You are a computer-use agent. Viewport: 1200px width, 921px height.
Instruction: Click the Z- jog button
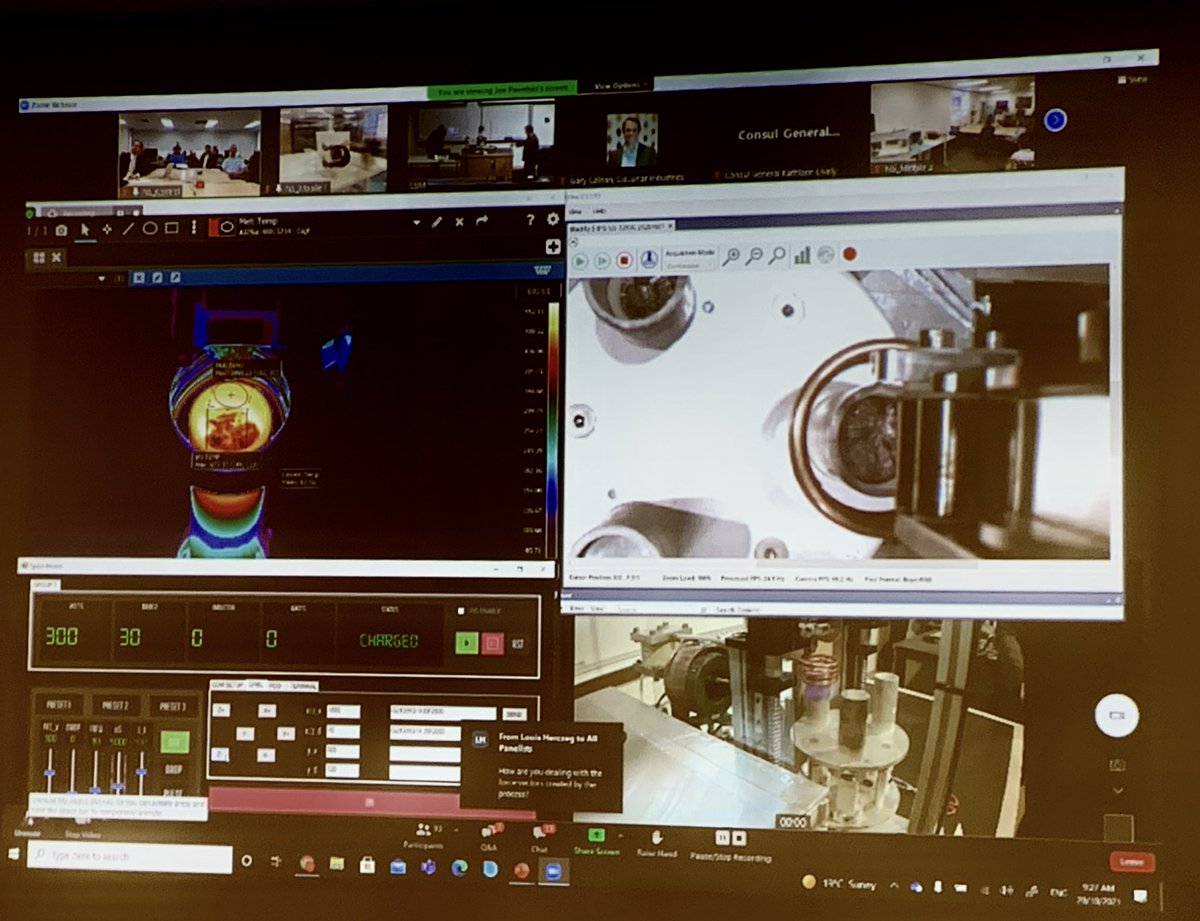tap(221, 755)
